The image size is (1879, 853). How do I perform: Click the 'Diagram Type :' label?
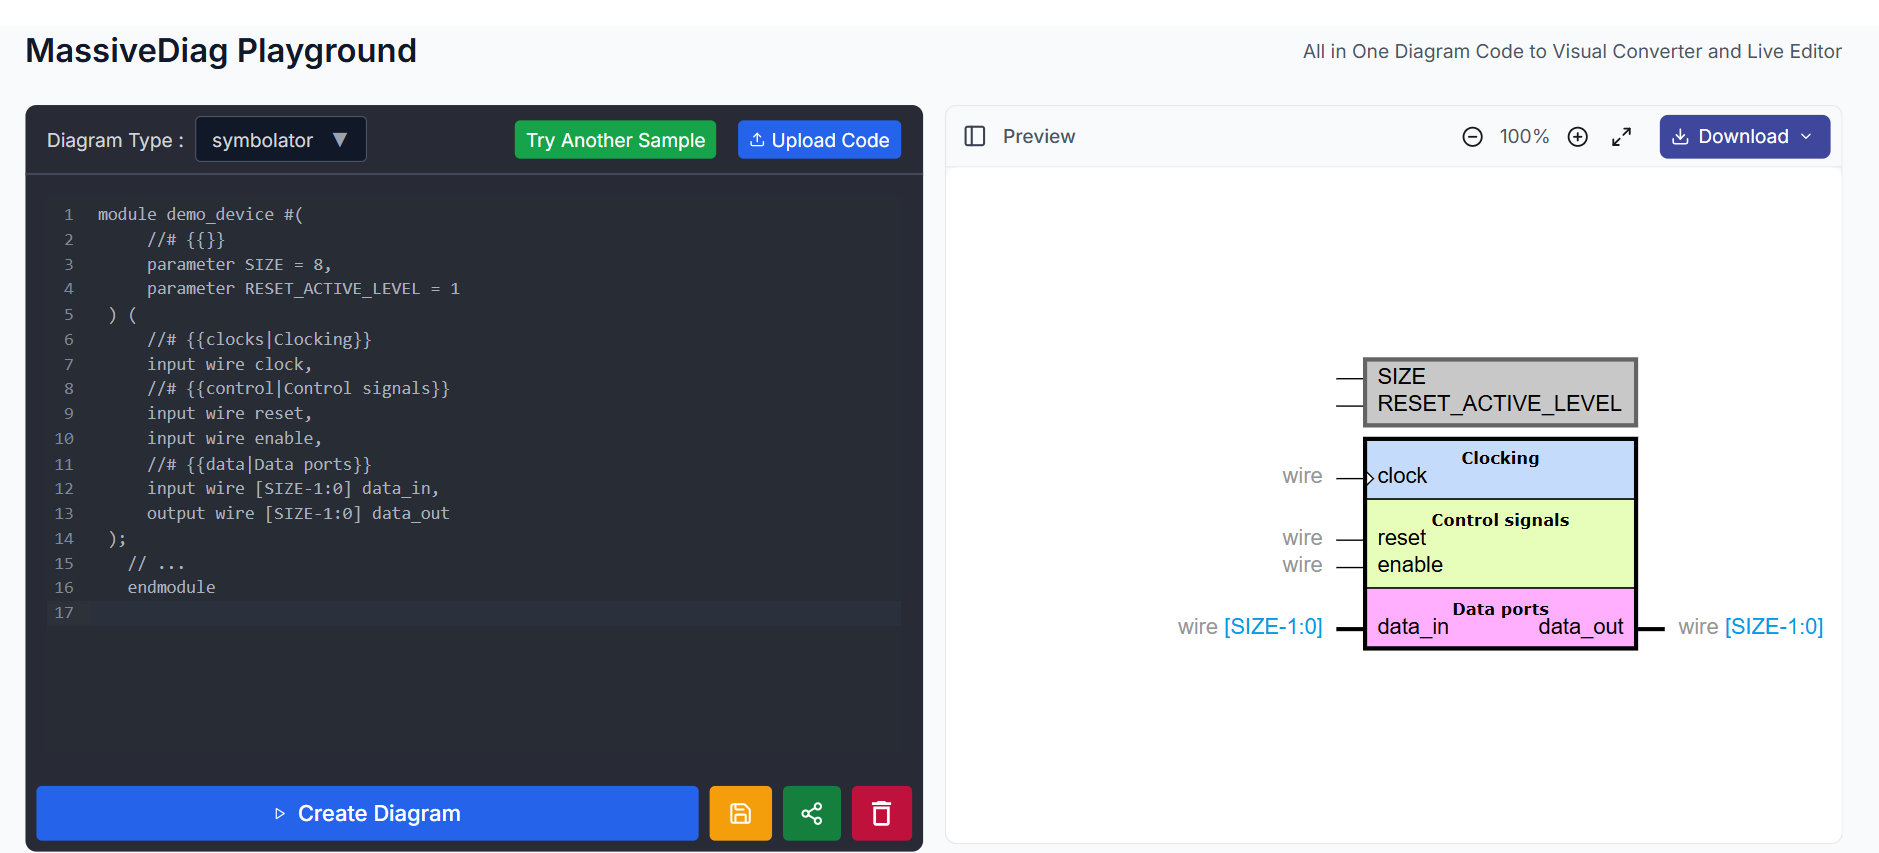point(115,140)
